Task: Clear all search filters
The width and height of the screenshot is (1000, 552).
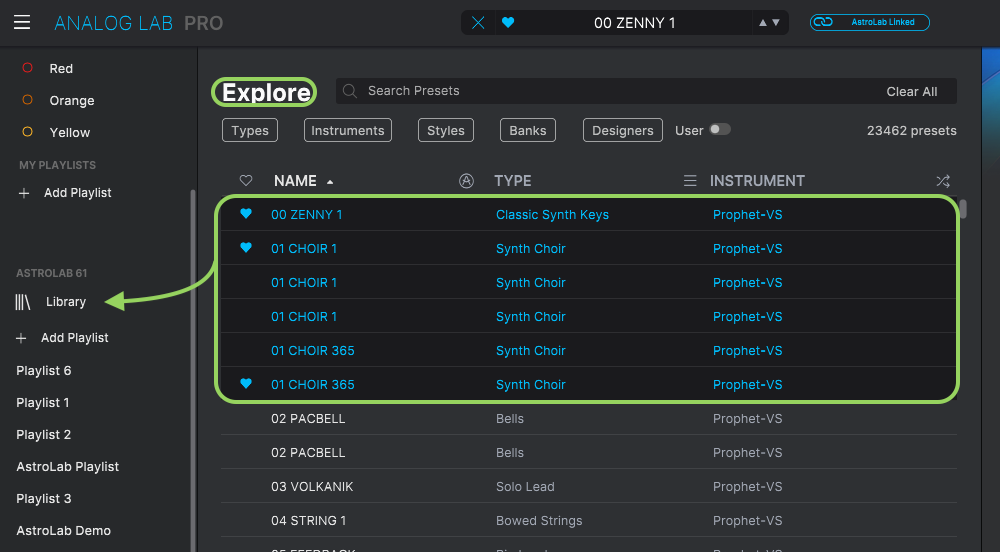Action: tap(911, 91)
